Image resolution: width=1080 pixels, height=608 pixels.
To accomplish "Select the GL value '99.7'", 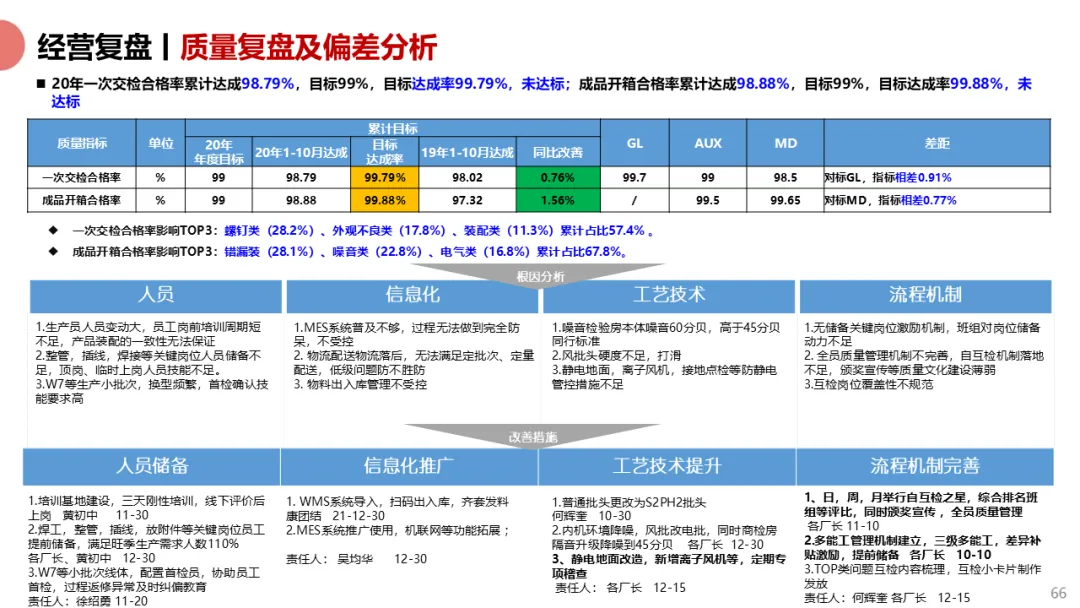I will [x=634, y=177].
